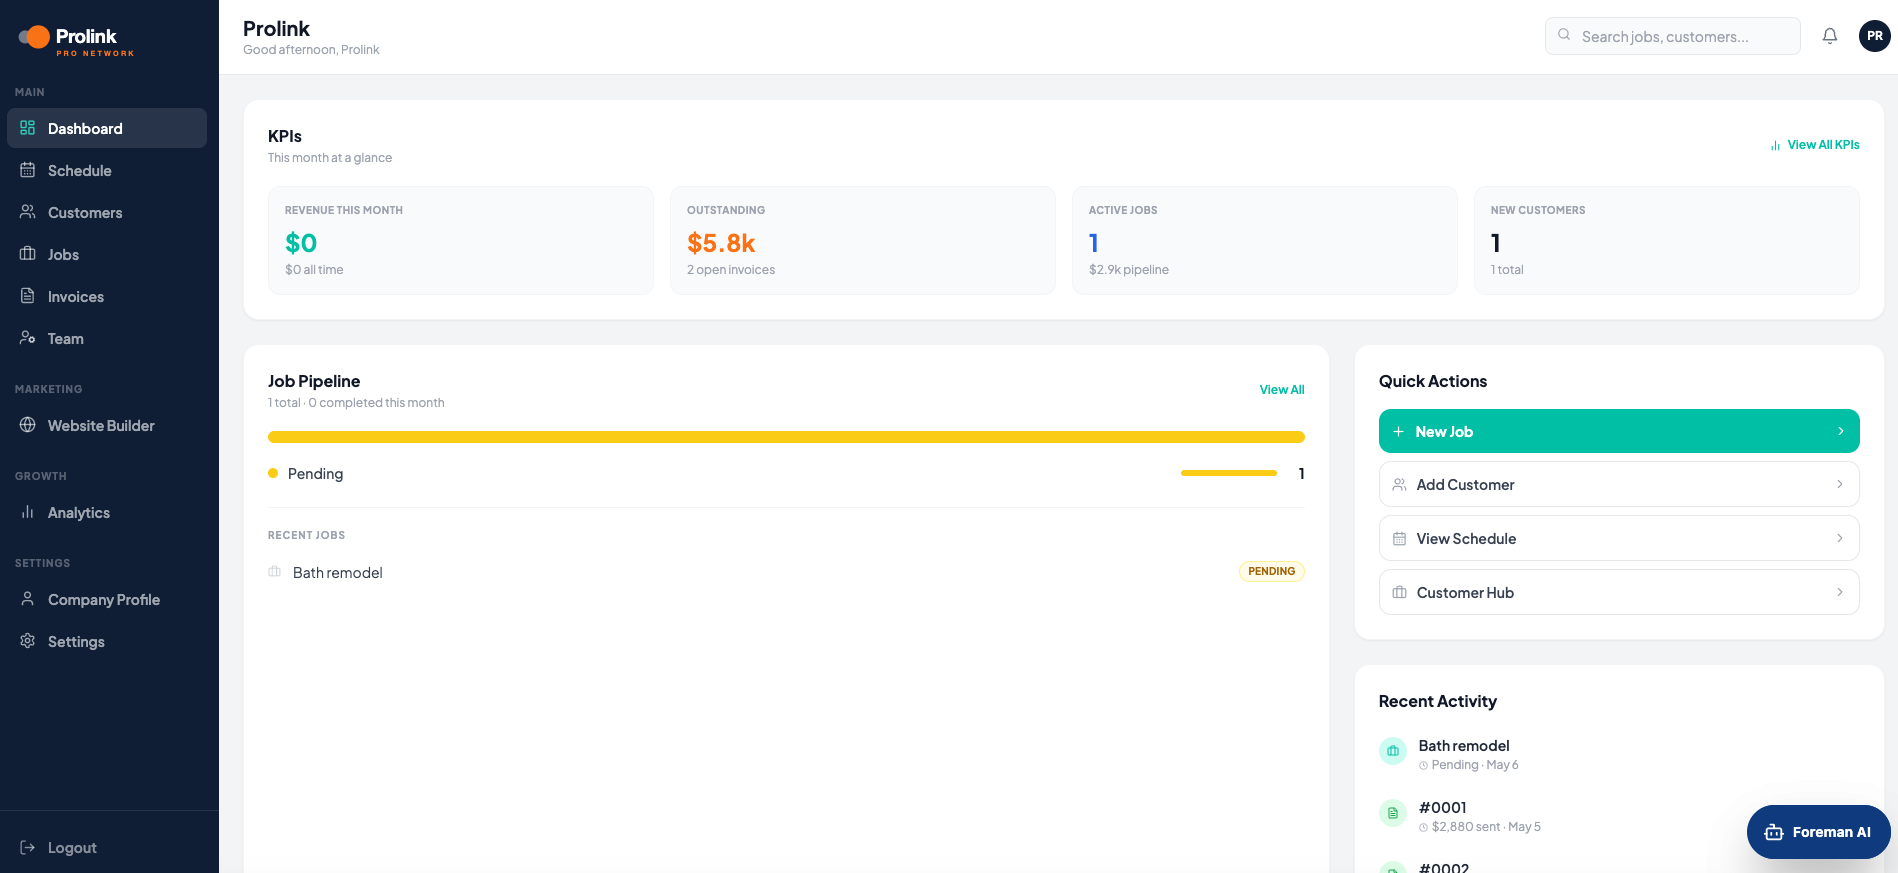This screenshot has width=1898, height=873.
Task: Open notifications bell icon
Action: [1830, 36]
